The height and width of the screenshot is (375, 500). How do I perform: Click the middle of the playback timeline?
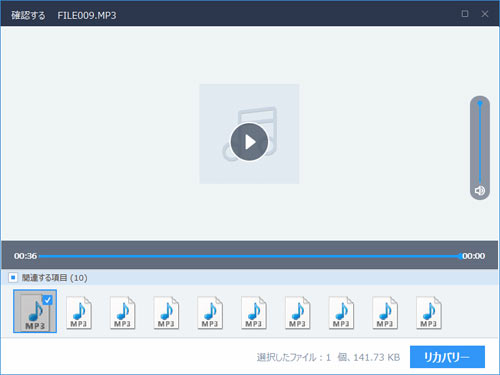point(249,256)
